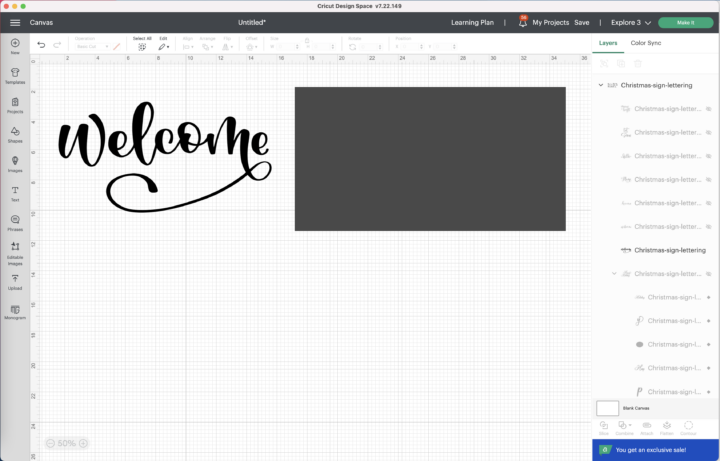The width and height of the screenshot is (720, 461).
Task: Click the Blank Canvas color swatch
Action: point(607,408)
